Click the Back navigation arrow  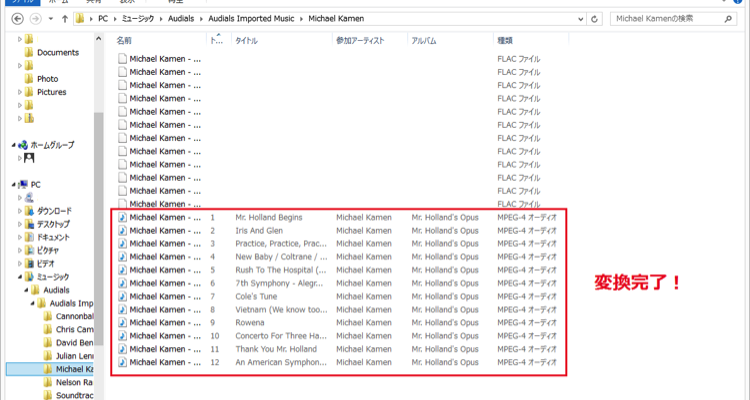(15, 18)
